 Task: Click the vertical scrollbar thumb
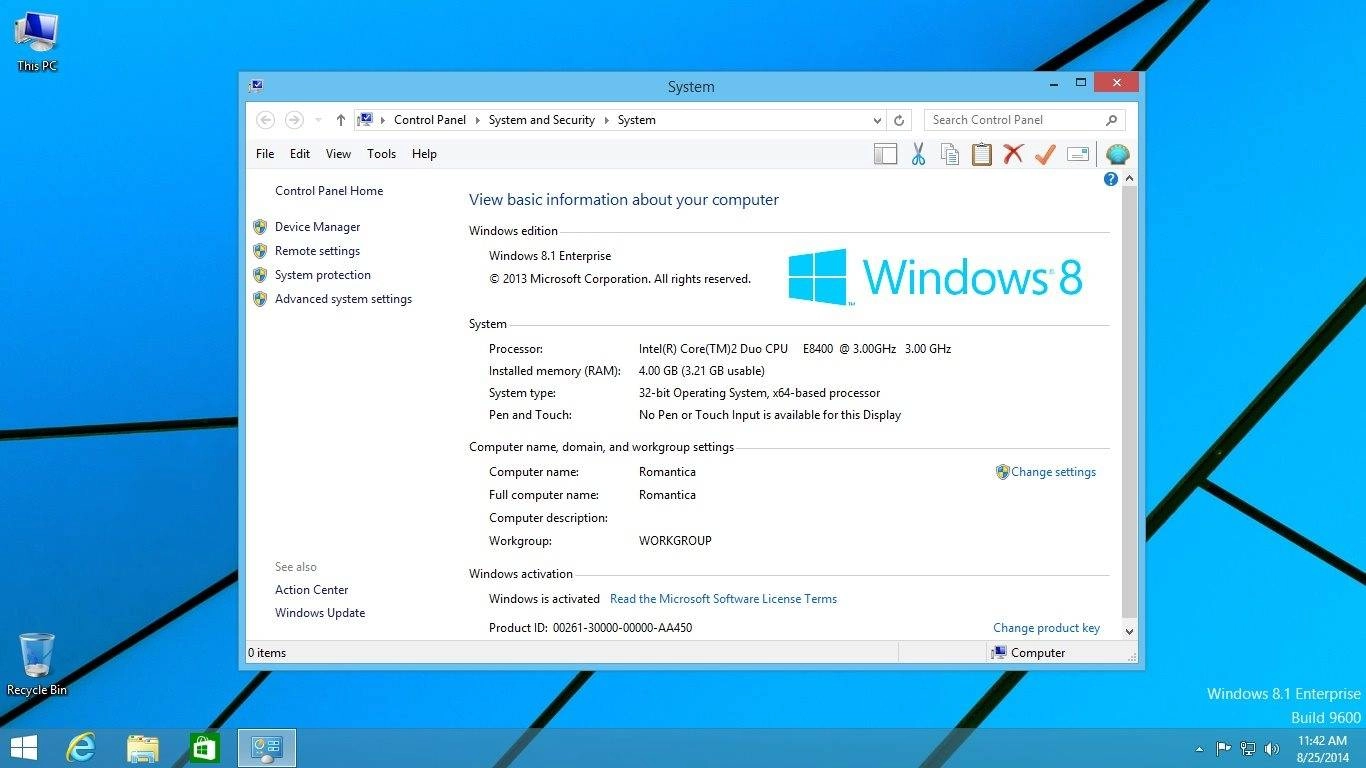(x=1130, y=401)
